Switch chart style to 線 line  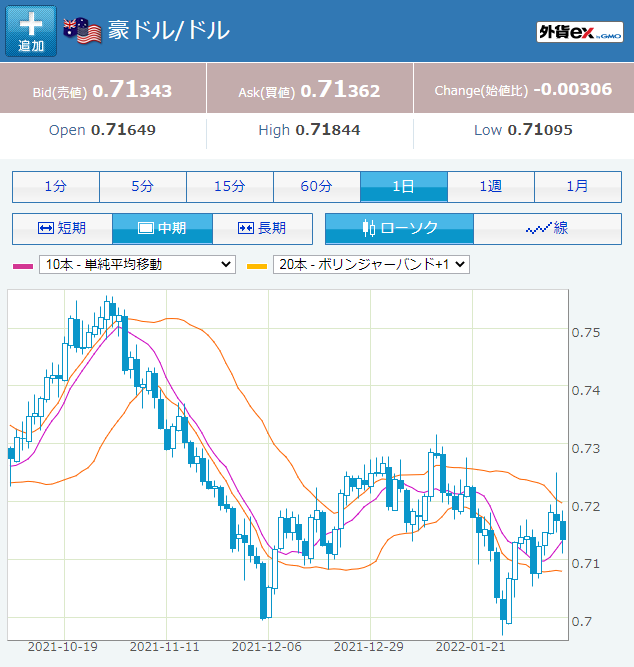(x=548, y=229)
